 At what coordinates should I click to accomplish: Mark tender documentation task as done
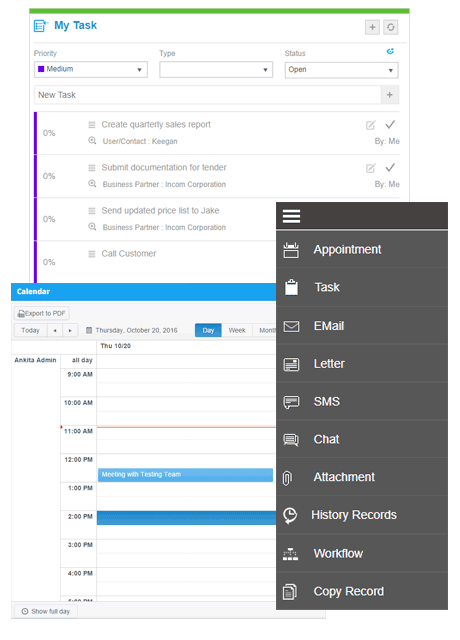[x=390, y=167]
